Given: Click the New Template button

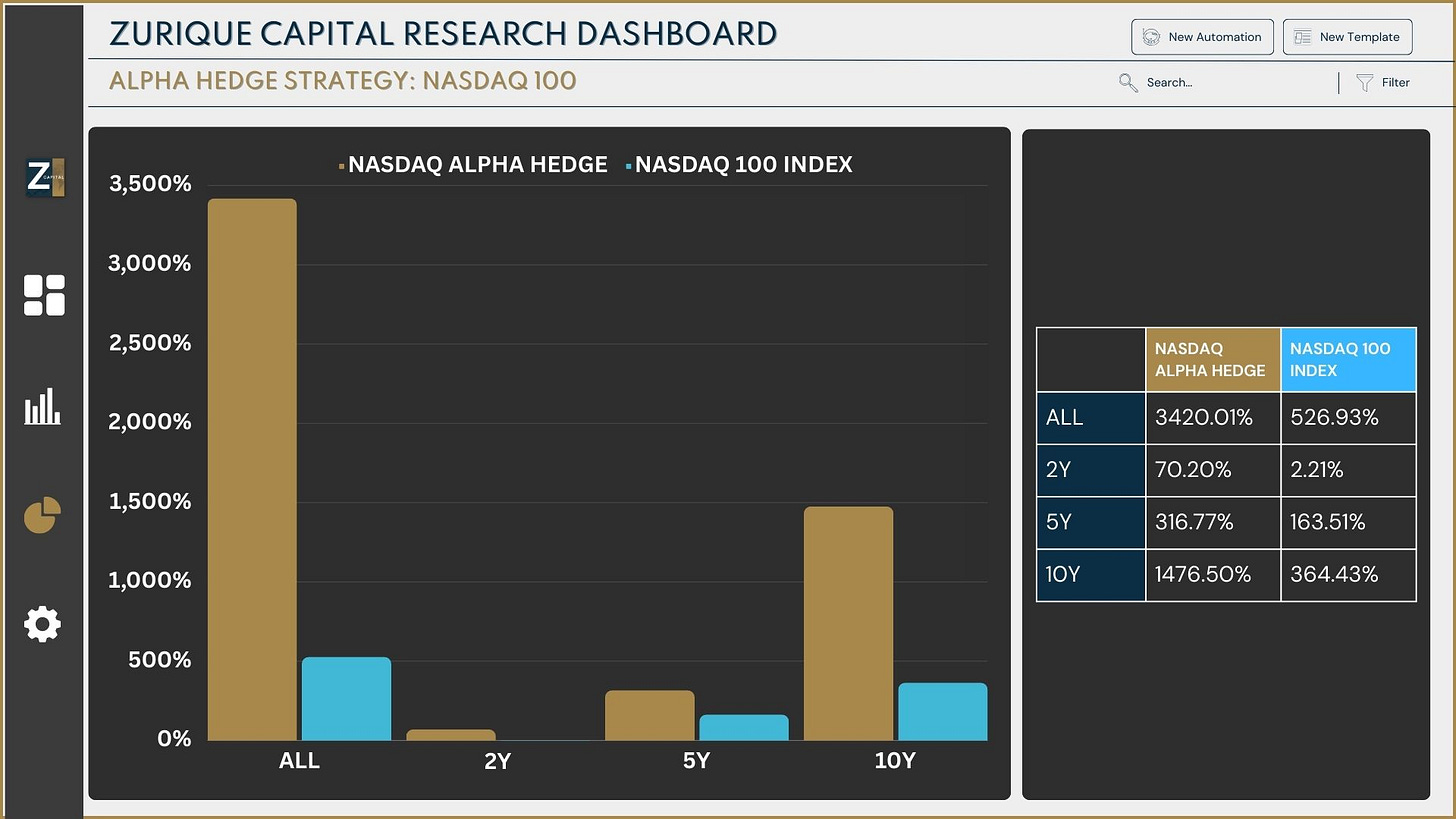Looking at the screenshot, I should coord(1347,36).
